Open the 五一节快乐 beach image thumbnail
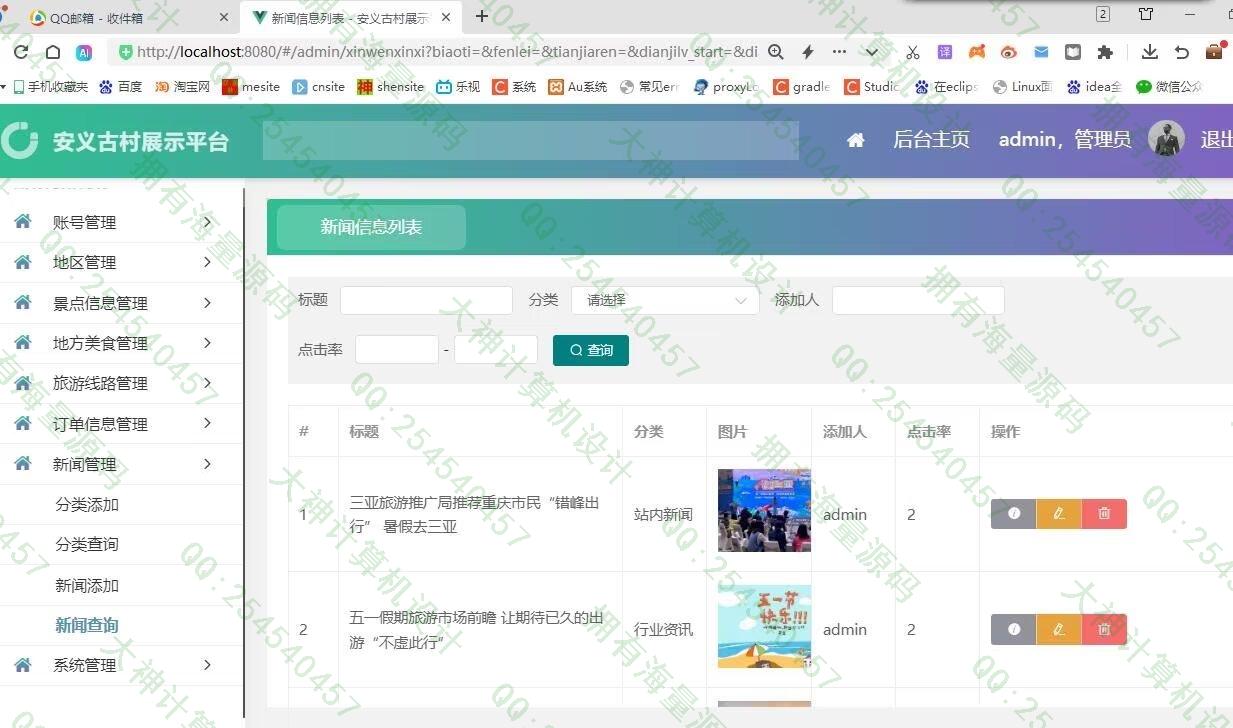Image resolution: width=1233 pixels, height=728 pixels. tap(764, 627)
